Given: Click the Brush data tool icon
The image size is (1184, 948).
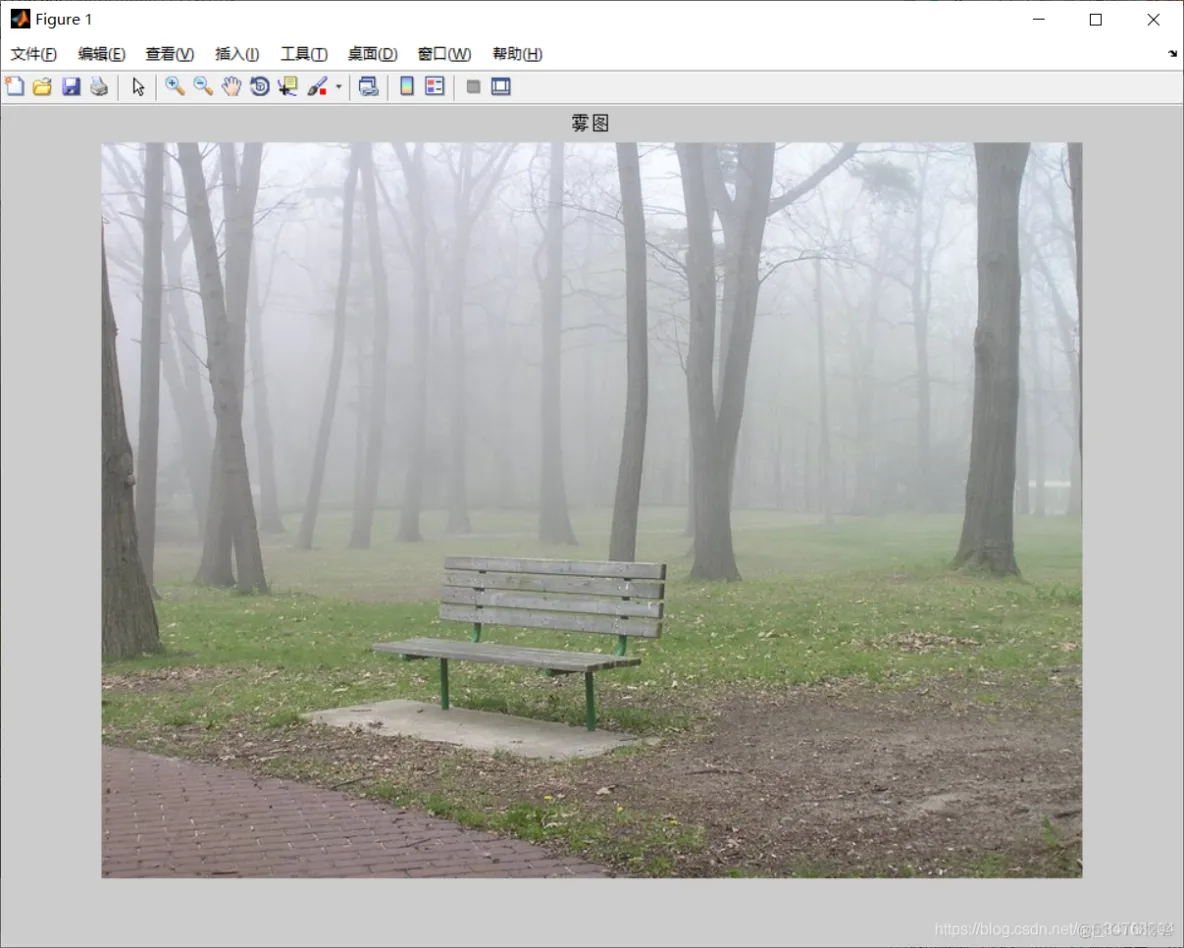Looking at the screenshot, I should click(317, 86).
